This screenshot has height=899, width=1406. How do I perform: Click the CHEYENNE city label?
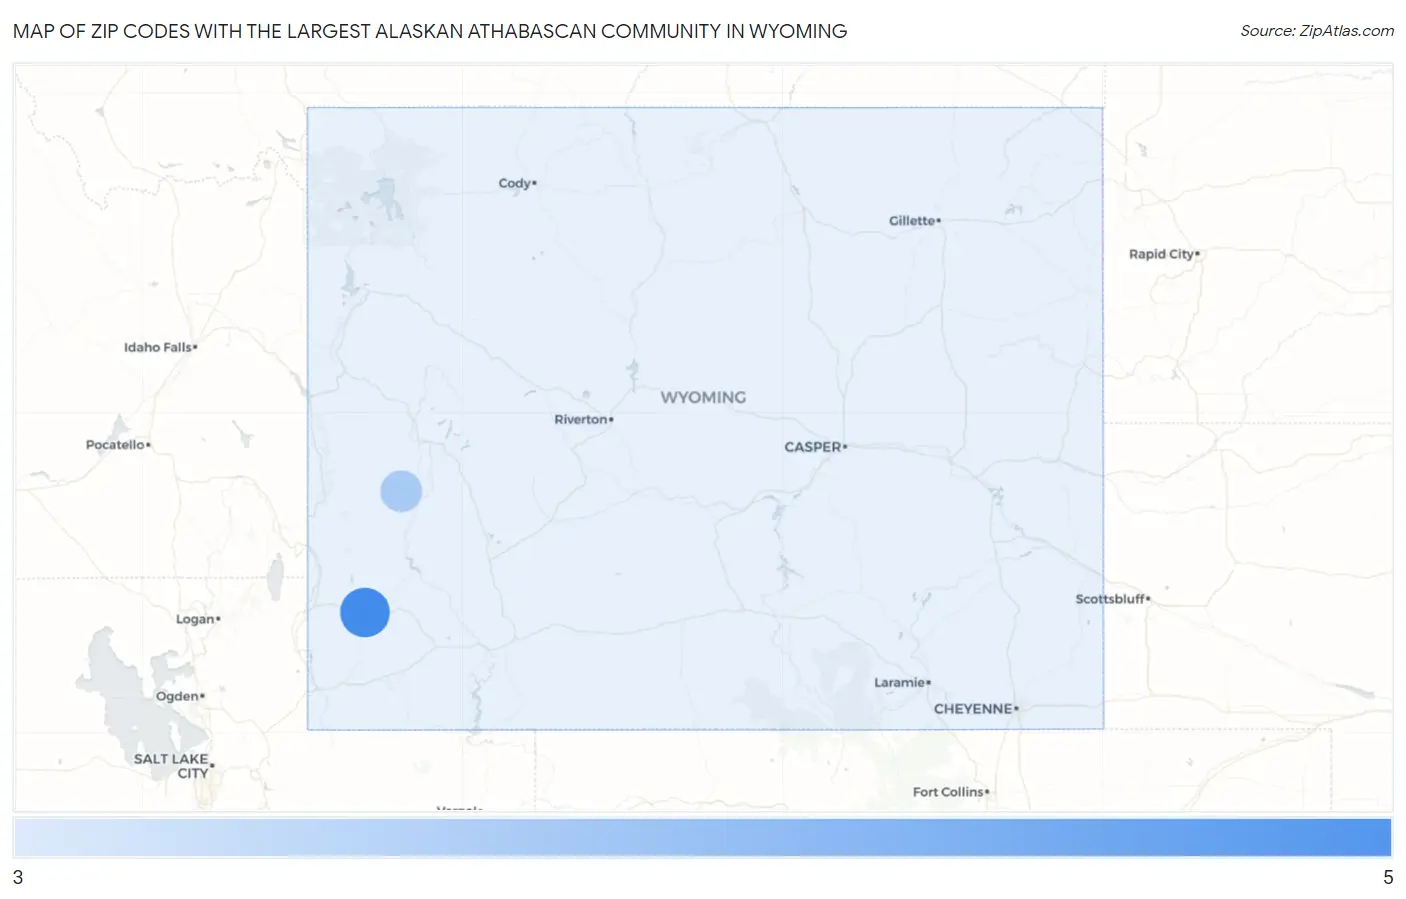[x=973, y=709]
